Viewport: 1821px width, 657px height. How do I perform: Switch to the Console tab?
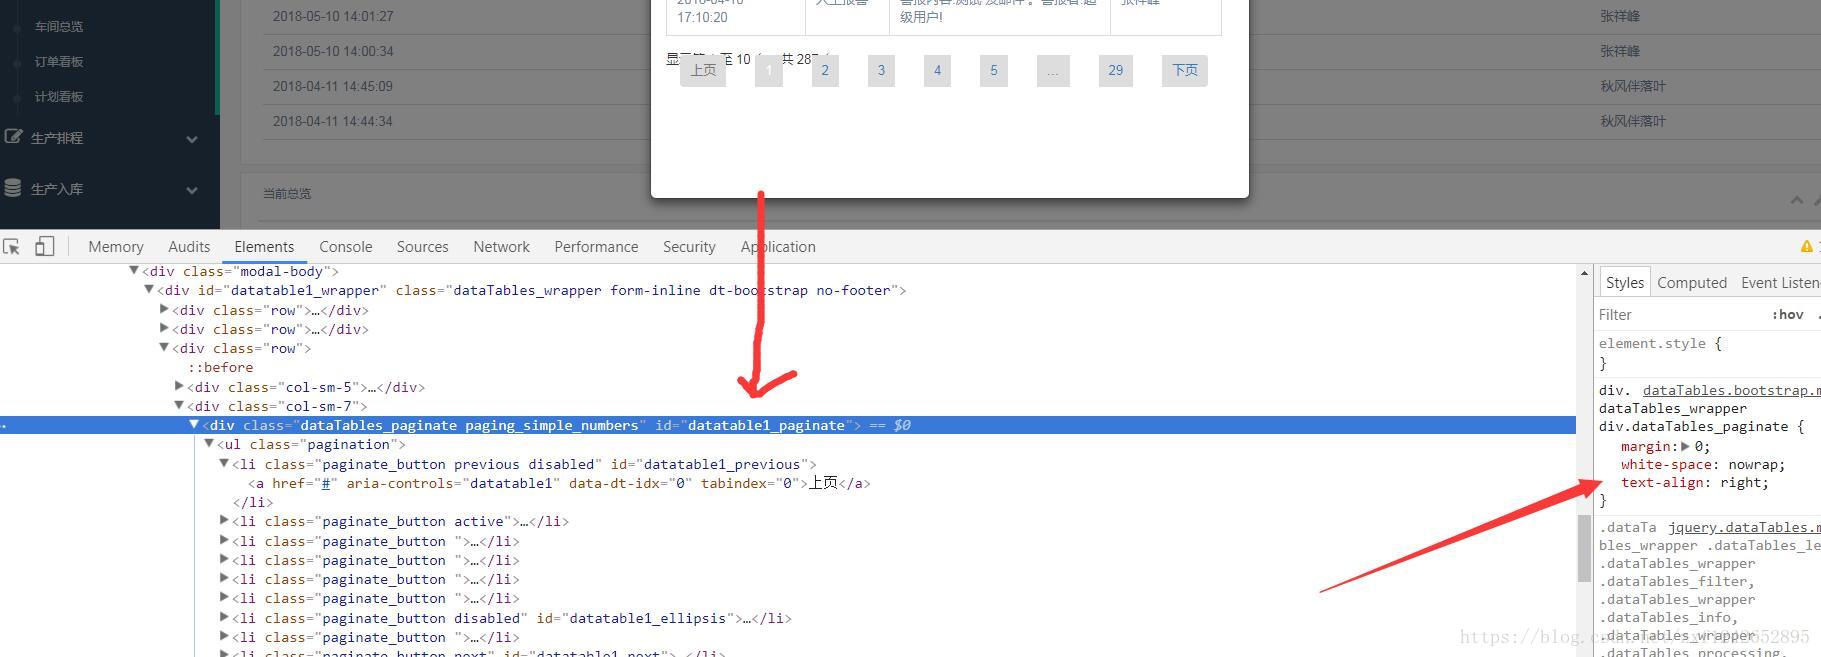click(x=346, y=247)
